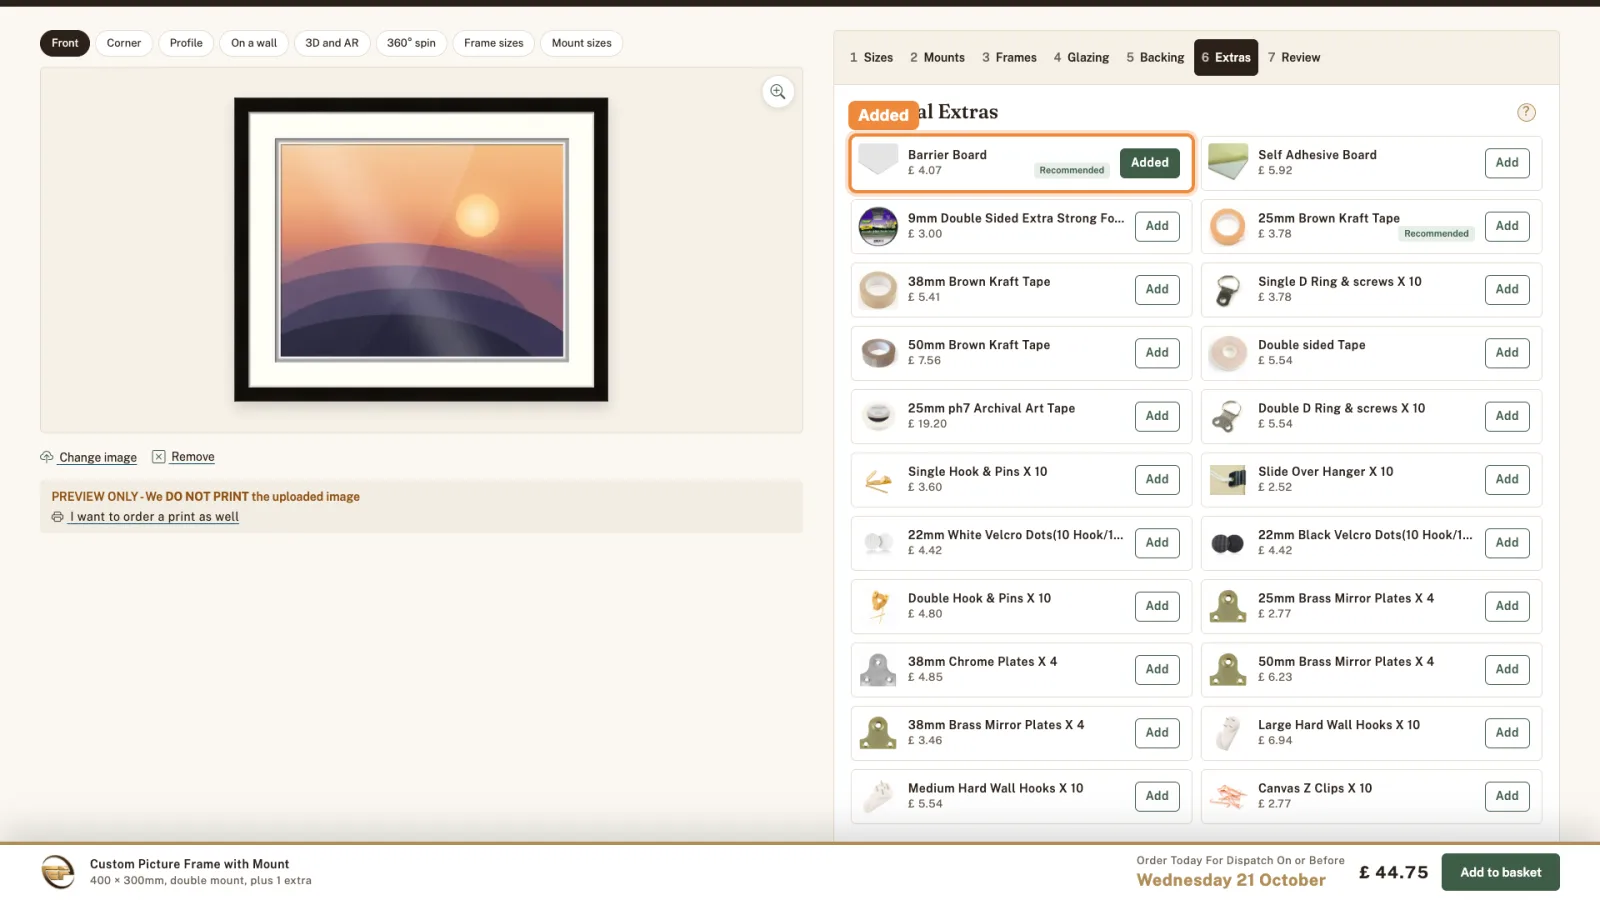Add Self Adhesive Board to order
Image resolution: width=1600 pixels, height=900 pixels.
click(x=1507, y=163)
